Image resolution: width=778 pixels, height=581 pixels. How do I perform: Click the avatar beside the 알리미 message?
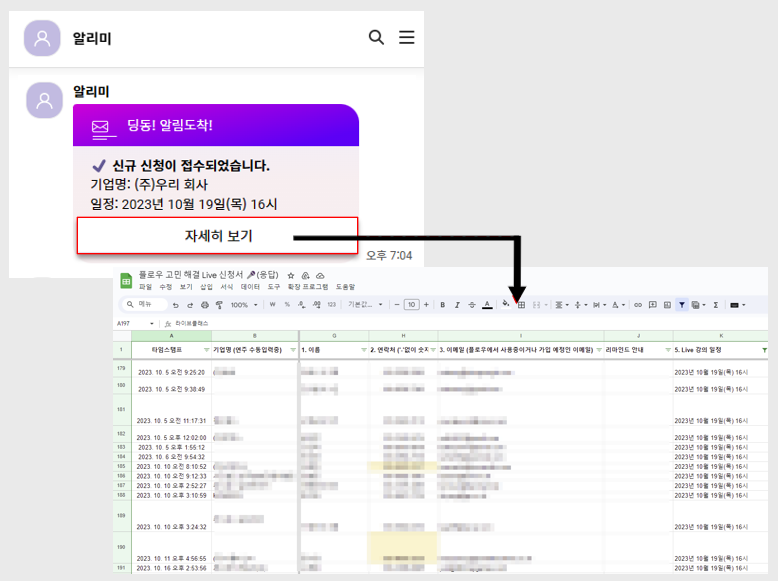[x=45, y=100]
